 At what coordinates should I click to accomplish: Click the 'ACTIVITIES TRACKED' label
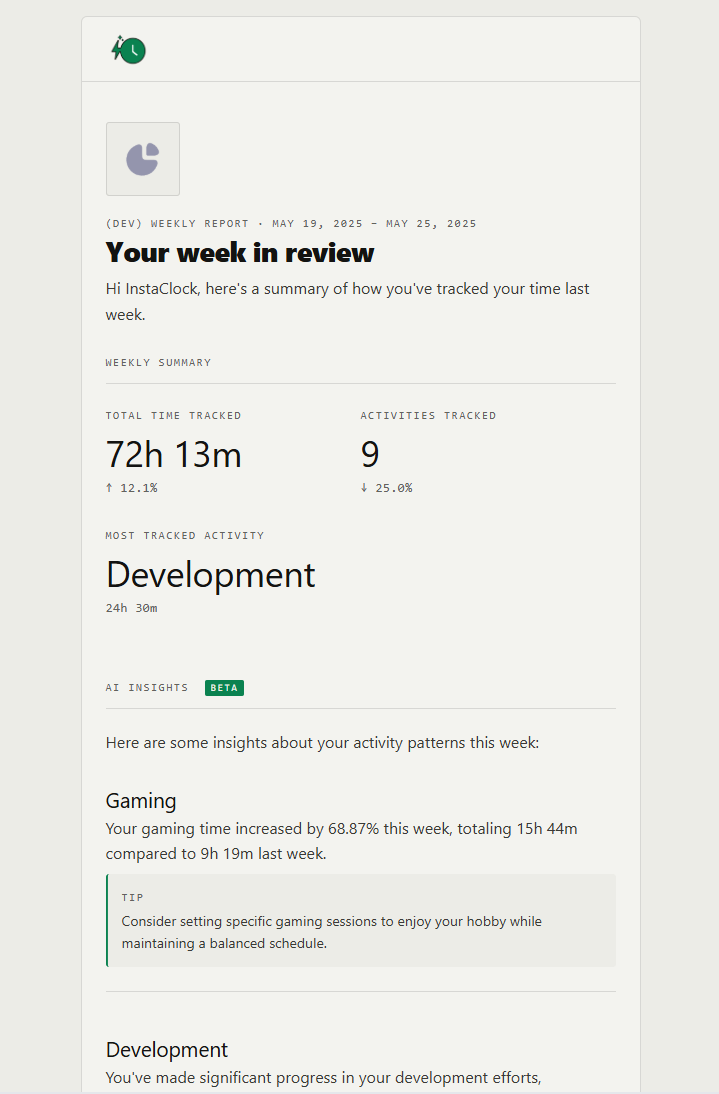coord(428,416)
